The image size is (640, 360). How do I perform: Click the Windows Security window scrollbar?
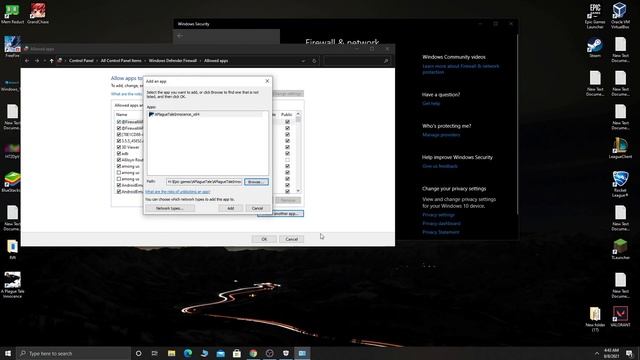coord(517,124)
